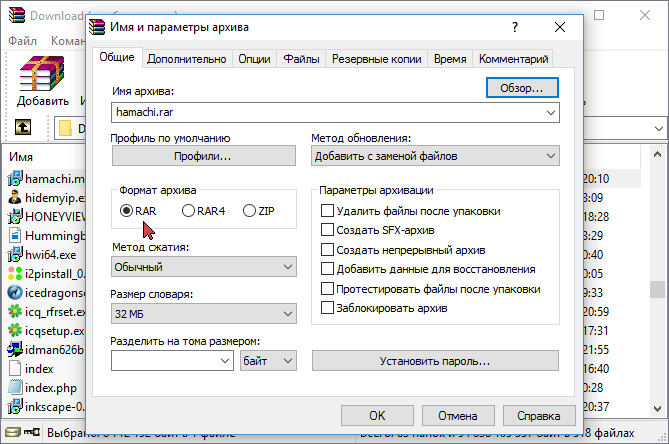The height and width of the screenshot is (444, 669).
Task: Click the Обзор... button
Action: coord(522,88)
